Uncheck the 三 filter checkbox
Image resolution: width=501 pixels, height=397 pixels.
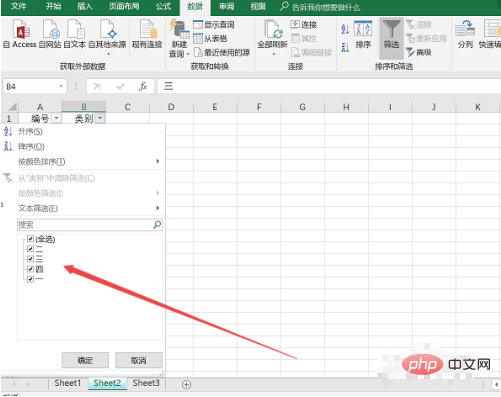click(31, 259)
